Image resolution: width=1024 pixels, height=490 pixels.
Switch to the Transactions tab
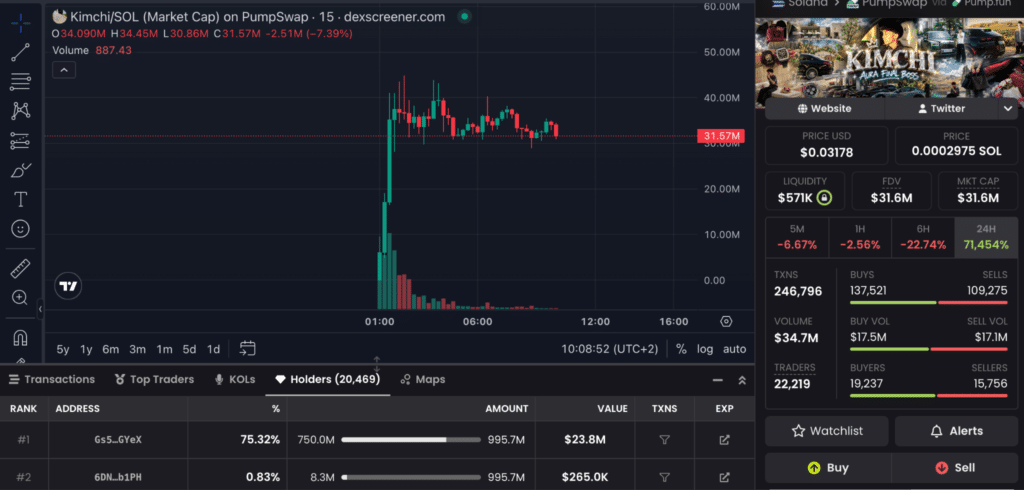(x=52, y=380)
